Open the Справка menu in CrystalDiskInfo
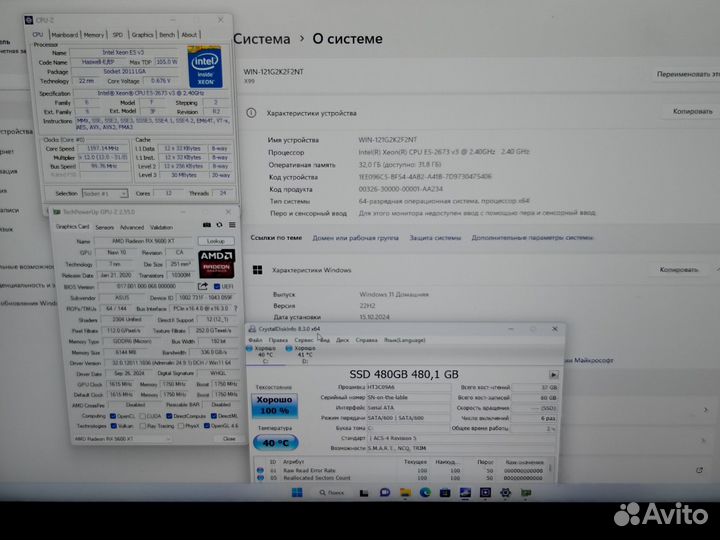720x540 pixels. click(366, 340)
